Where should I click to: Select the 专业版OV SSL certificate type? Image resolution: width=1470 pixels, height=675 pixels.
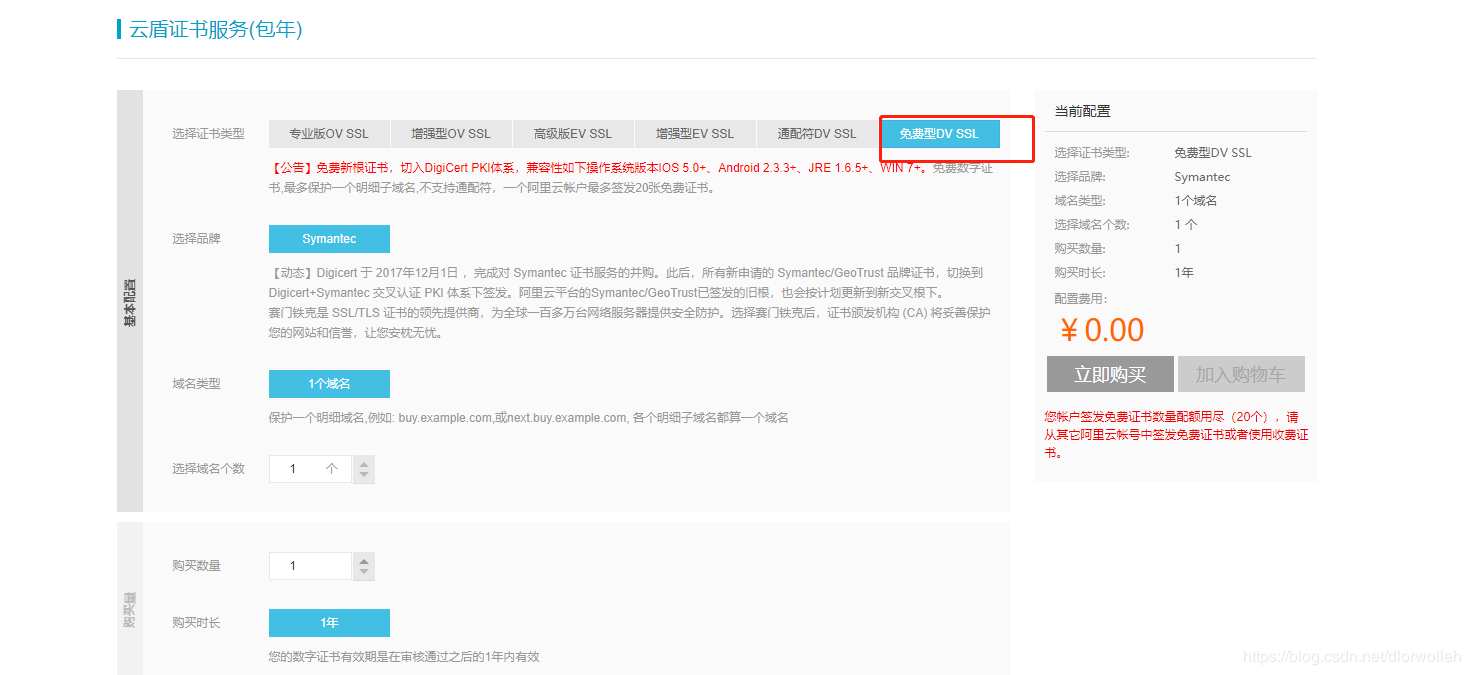[329, 134]
